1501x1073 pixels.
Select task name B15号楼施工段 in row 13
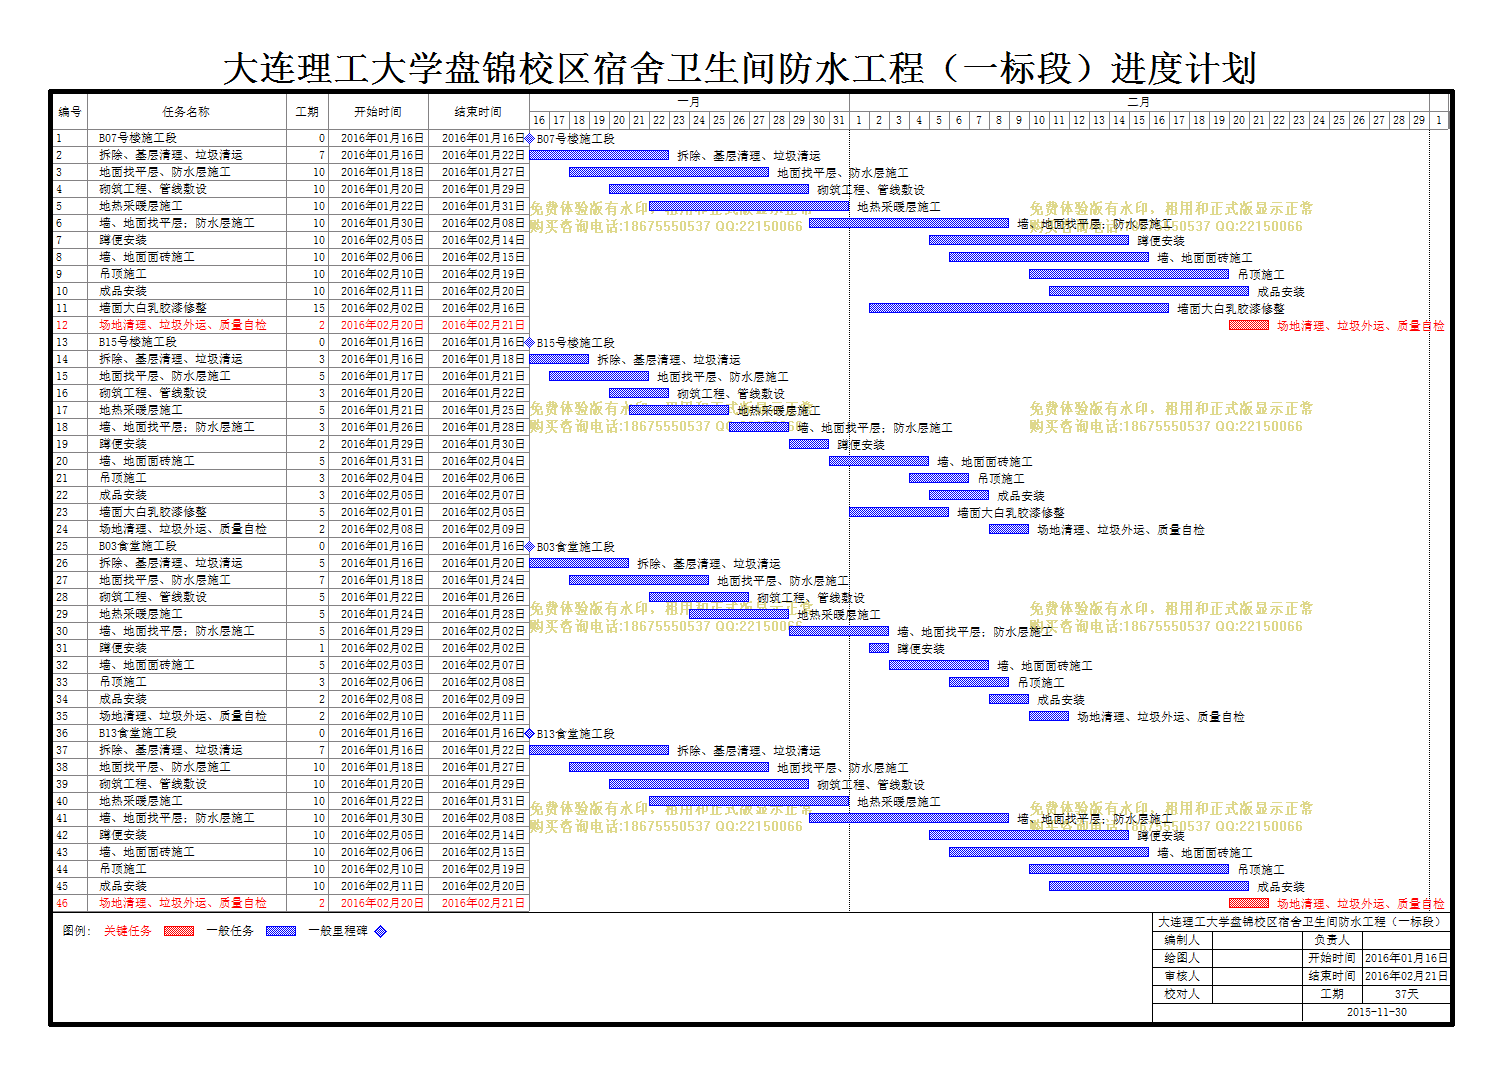click(x=138, y=342)
